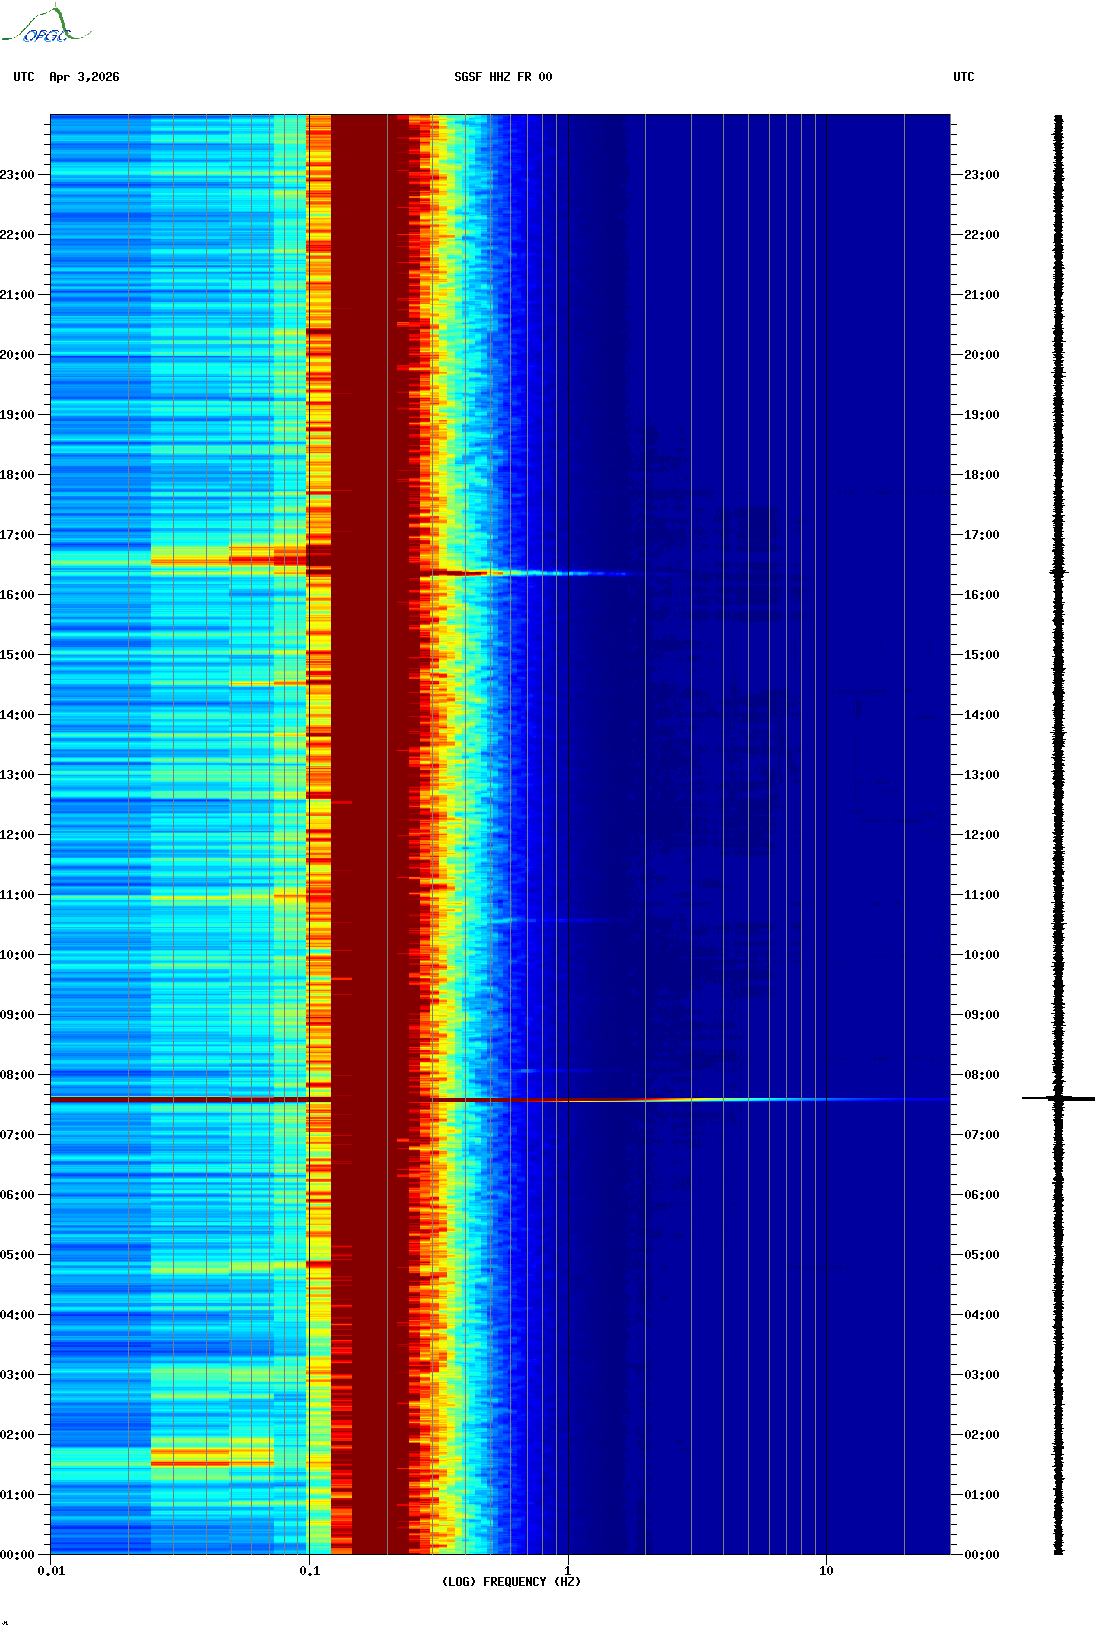Select the 00:00 tick label on right axis
This screenshot has width=1102, height=1634.
[981, 1555]
